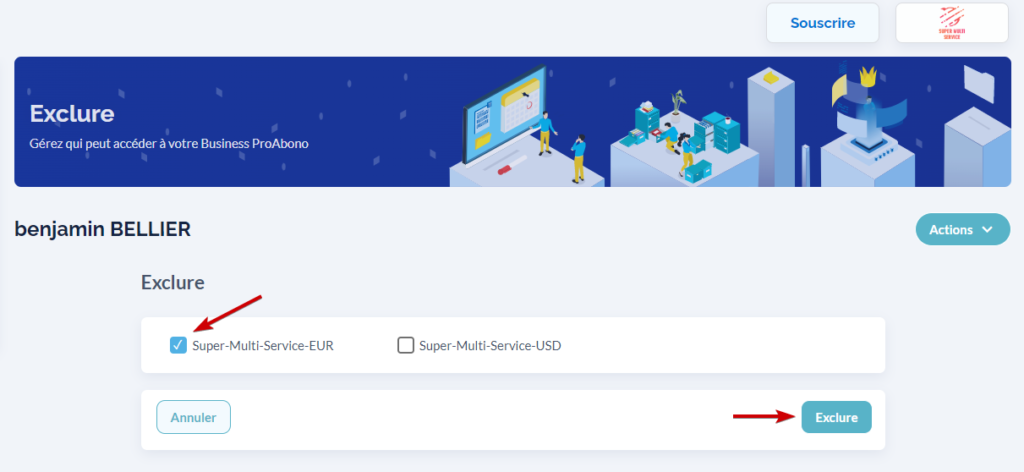The image size is (1024, 472).
Task: Click the Exclure banner title
Action: coord(72,114)
